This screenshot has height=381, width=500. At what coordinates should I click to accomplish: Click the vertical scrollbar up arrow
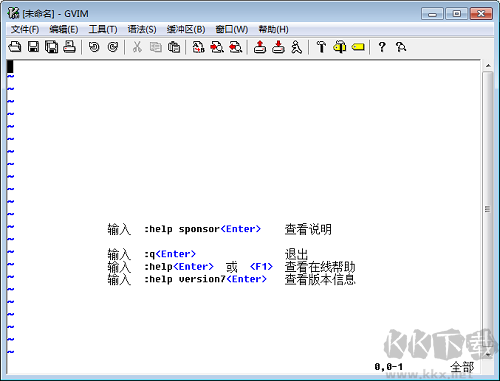tap(488, 66)
